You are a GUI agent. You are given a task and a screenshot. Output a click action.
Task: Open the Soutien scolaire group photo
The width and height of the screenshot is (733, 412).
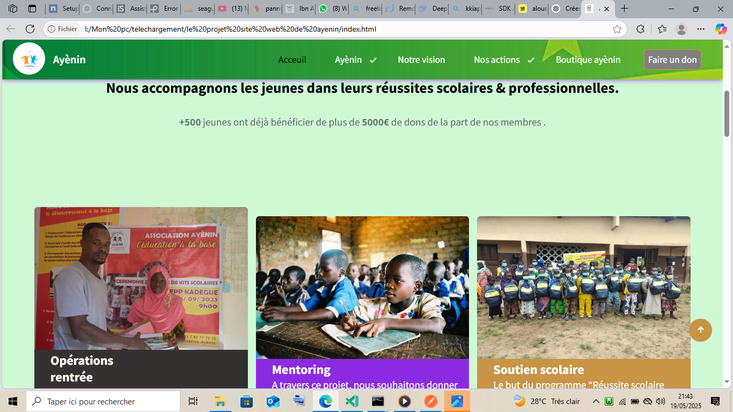[583, 288]
